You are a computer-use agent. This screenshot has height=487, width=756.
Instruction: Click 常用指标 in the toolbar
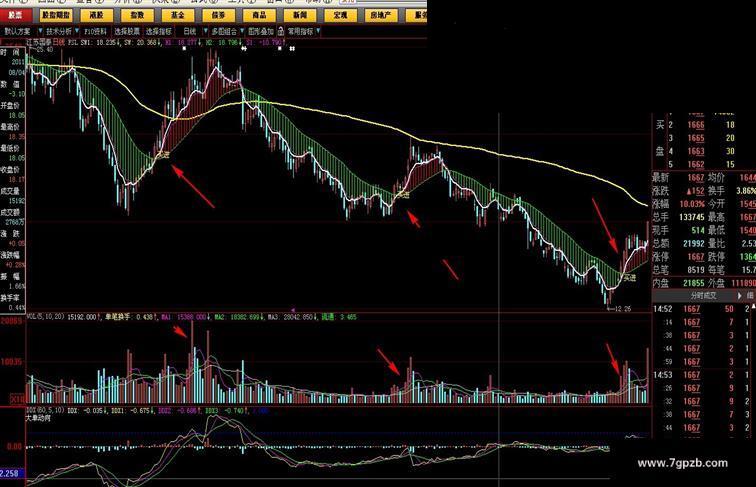pyautogui.click(x=300, y=31)
